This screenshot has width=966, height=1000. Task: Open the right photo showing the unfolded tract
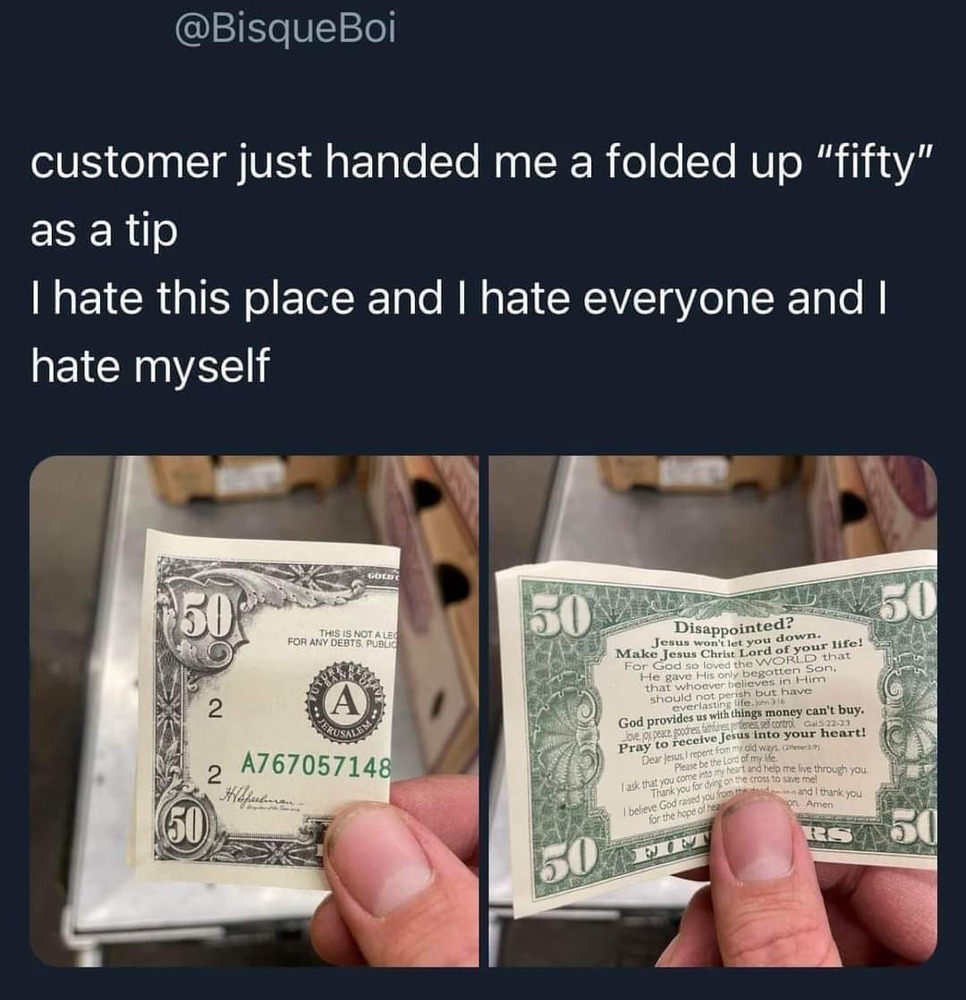point(713,710)
